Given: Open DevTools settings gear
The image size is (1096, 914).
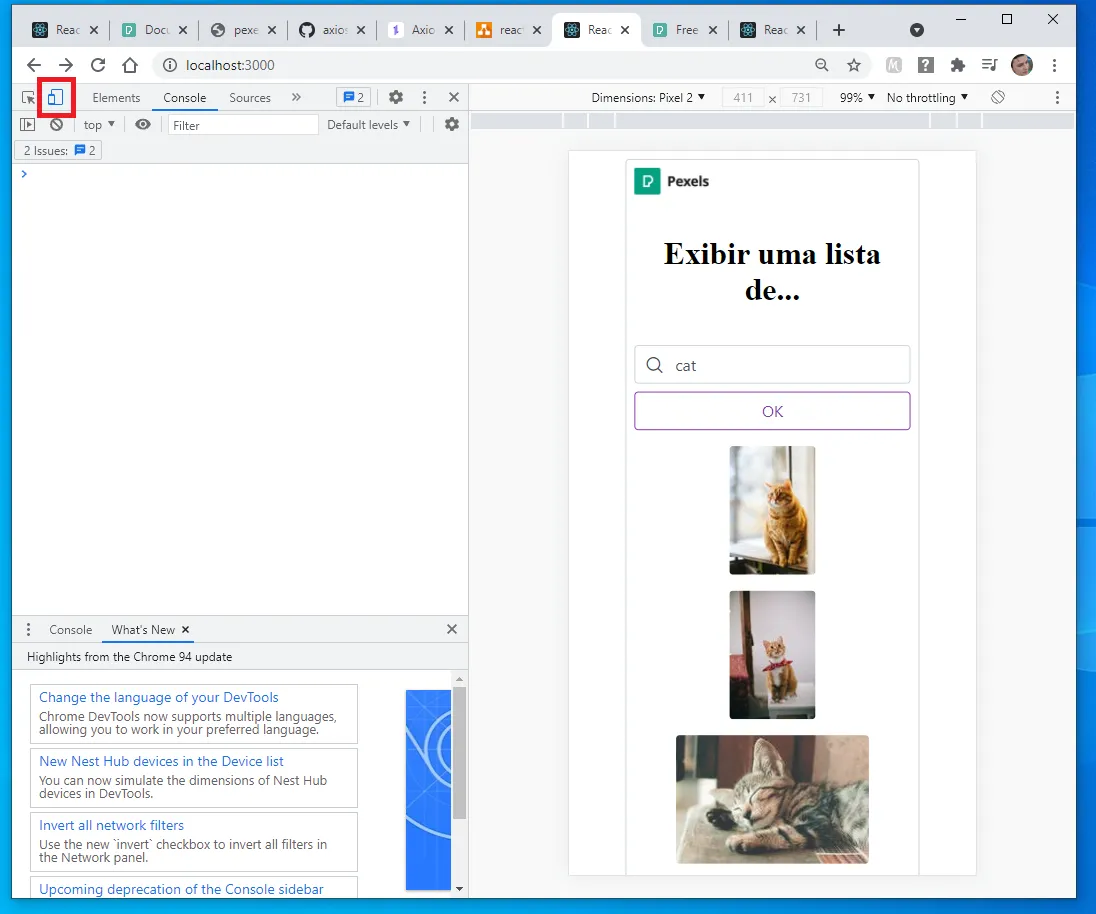Looking at the screenshot, I should pos(396,97).
